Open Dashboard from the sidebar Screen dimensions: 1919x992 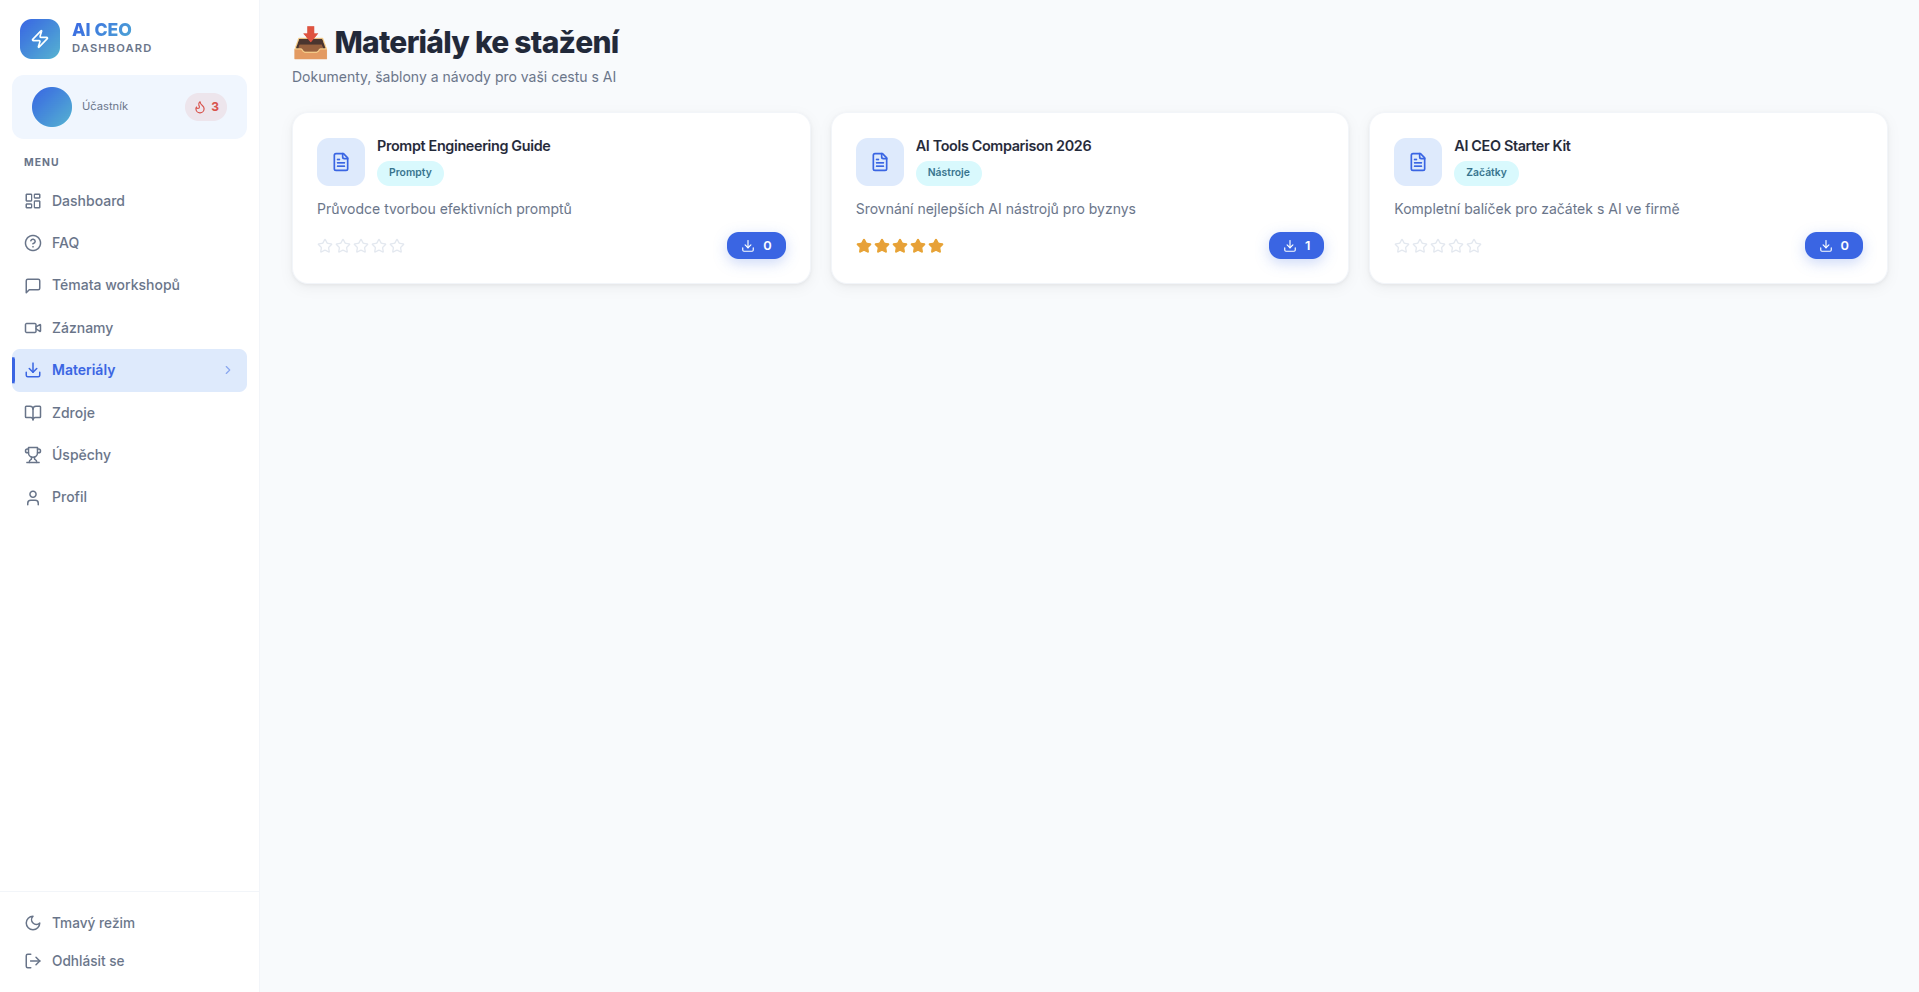[88, 201]
